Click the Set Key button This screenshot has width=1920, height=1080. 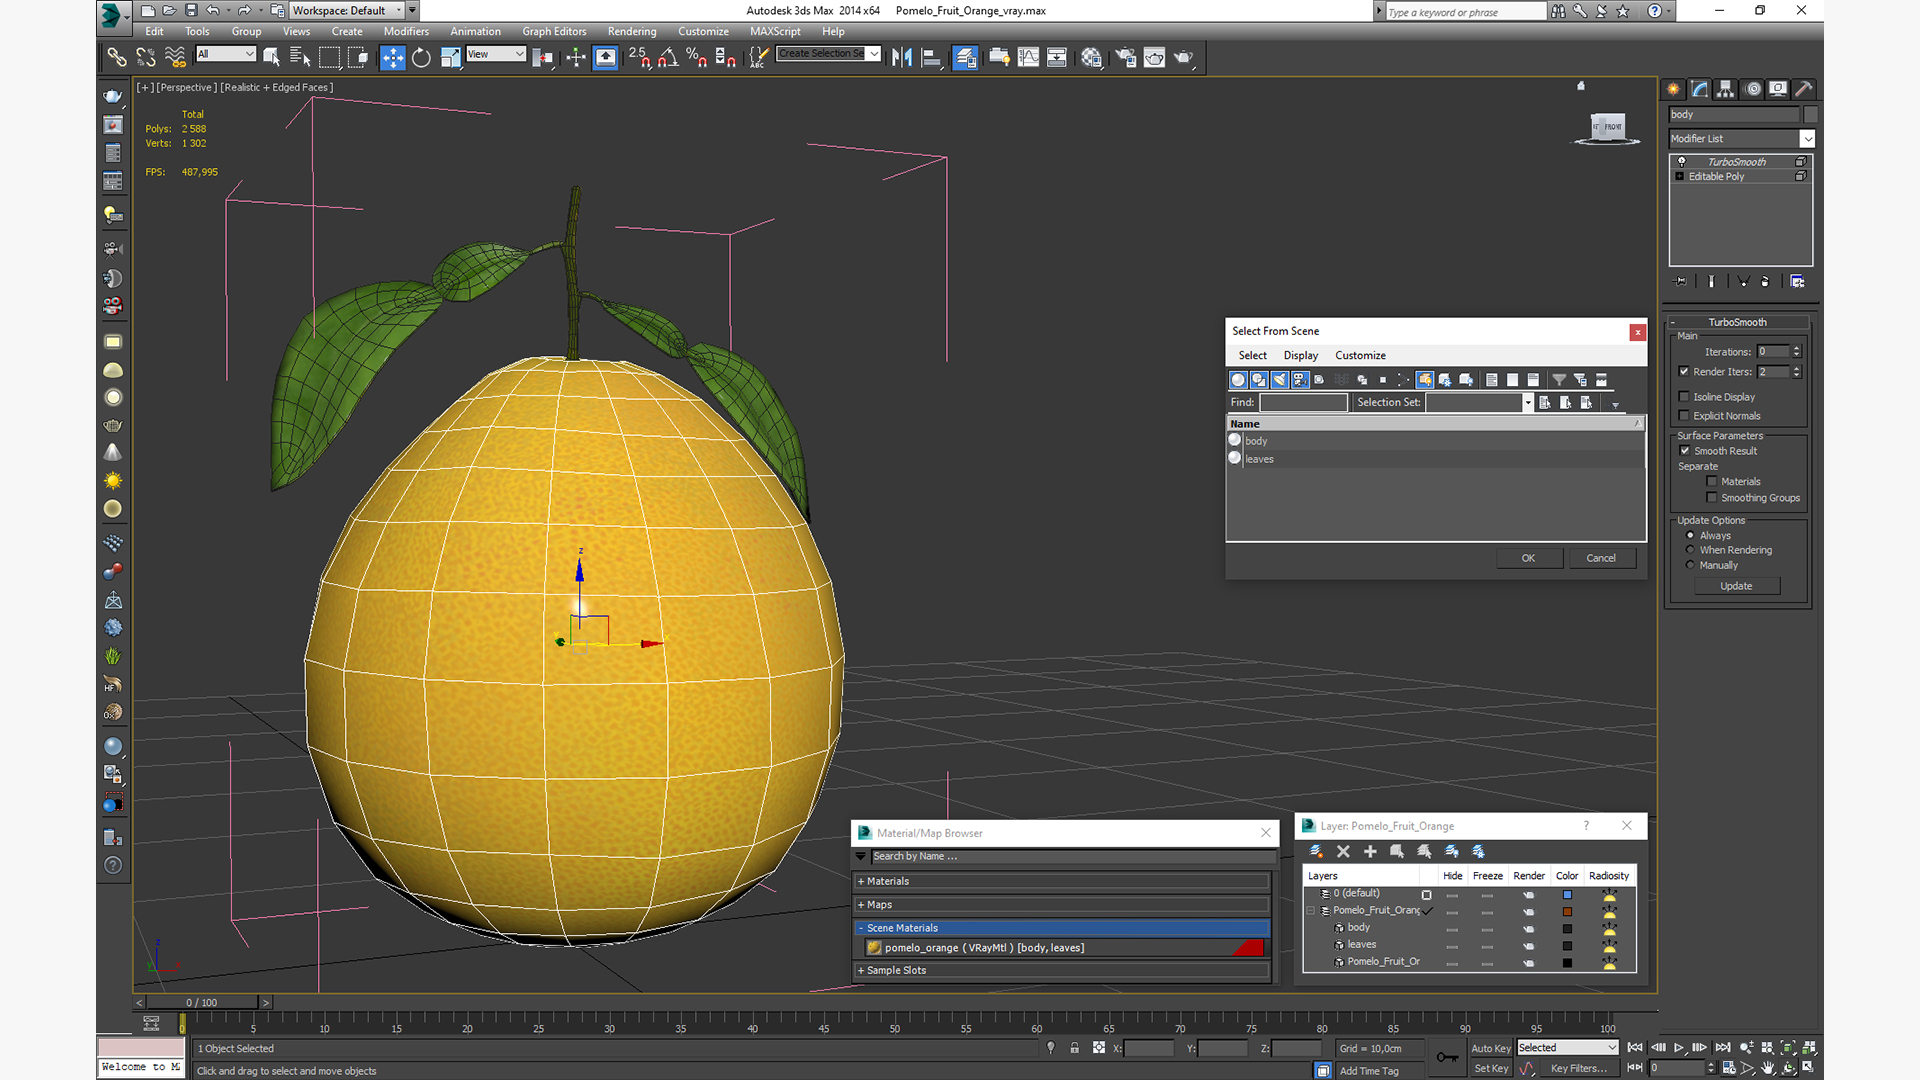(x=1491, y=1068)
